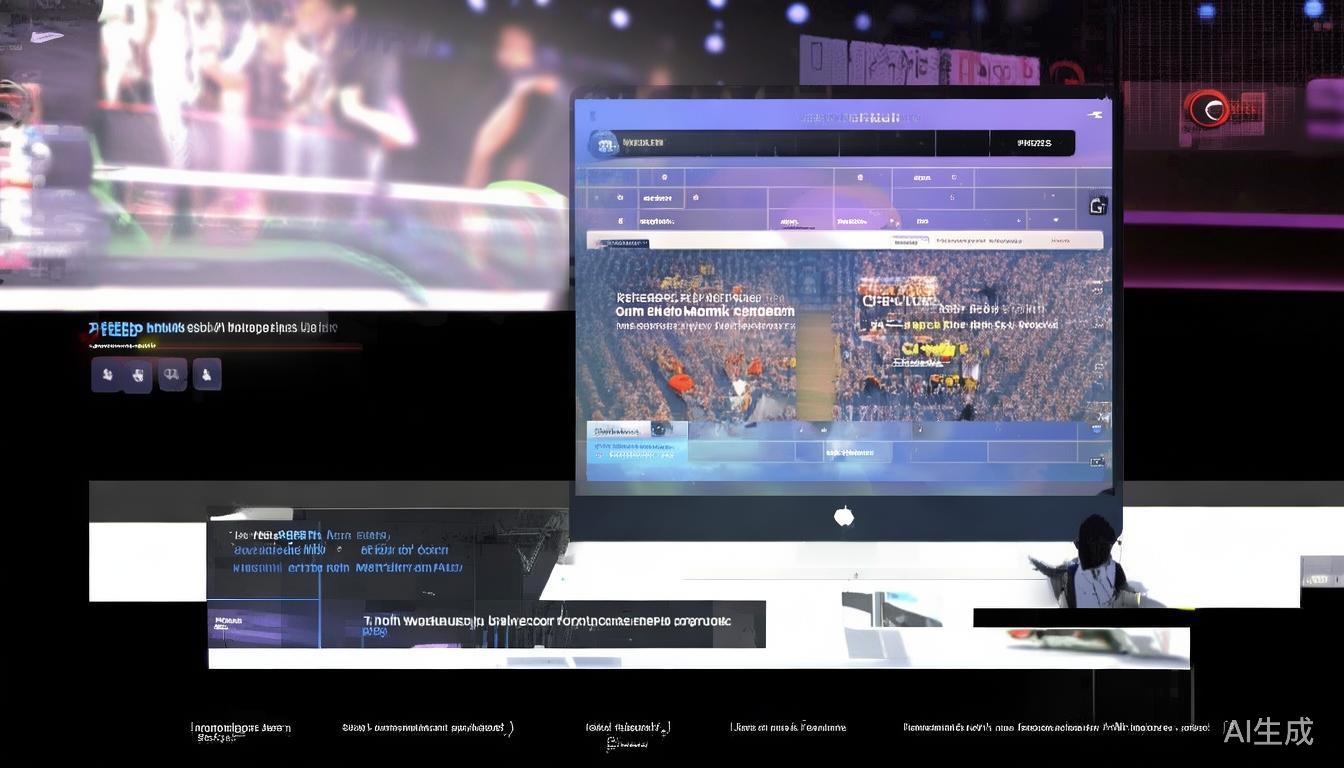This screenshot has width=1344, height=768.
Task: Click the small camera icon at the monitor's bottom-right edge
Action: (x=1097, y=461)
